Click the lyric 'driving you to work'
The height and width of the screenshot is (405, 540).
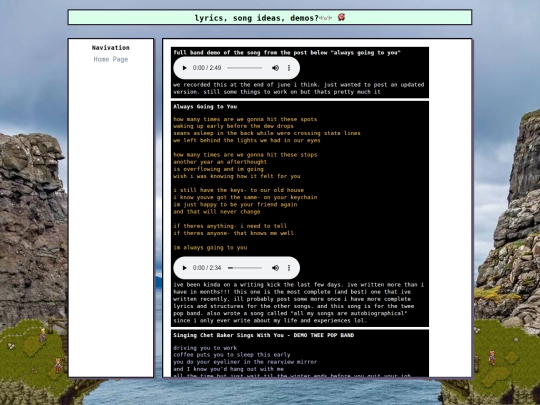205,348
